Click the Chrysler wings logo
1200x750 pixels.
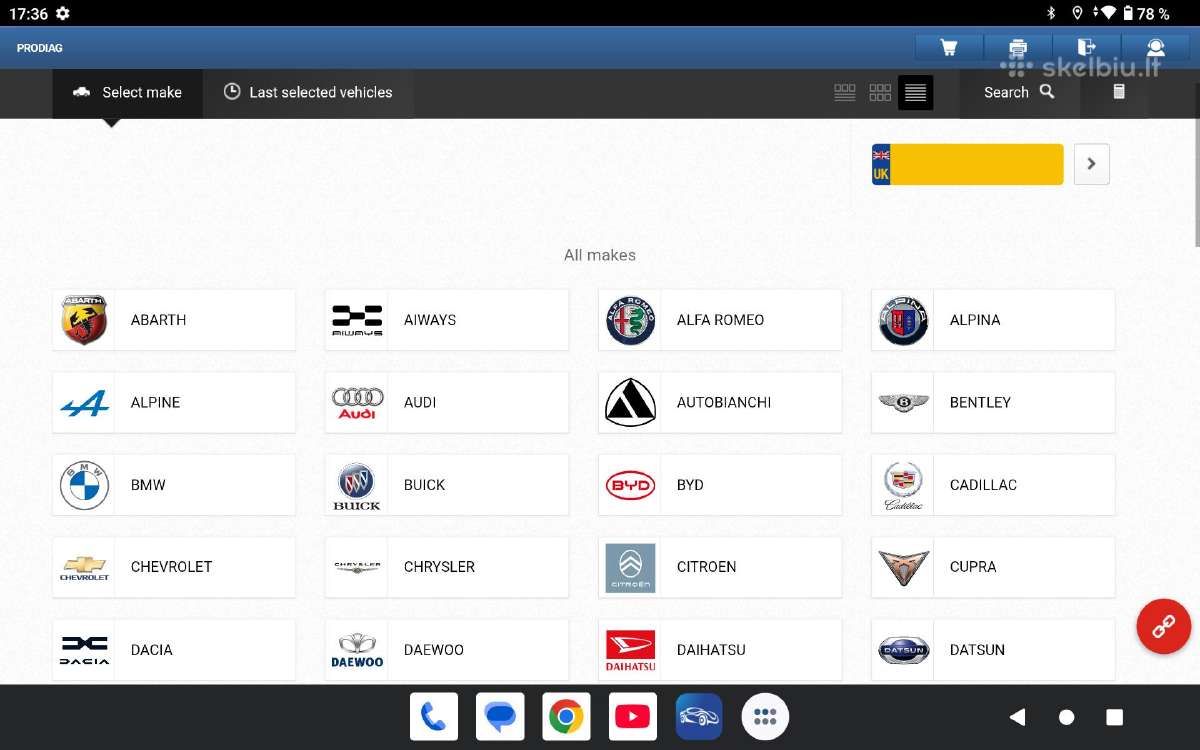(x=357, y=567)
